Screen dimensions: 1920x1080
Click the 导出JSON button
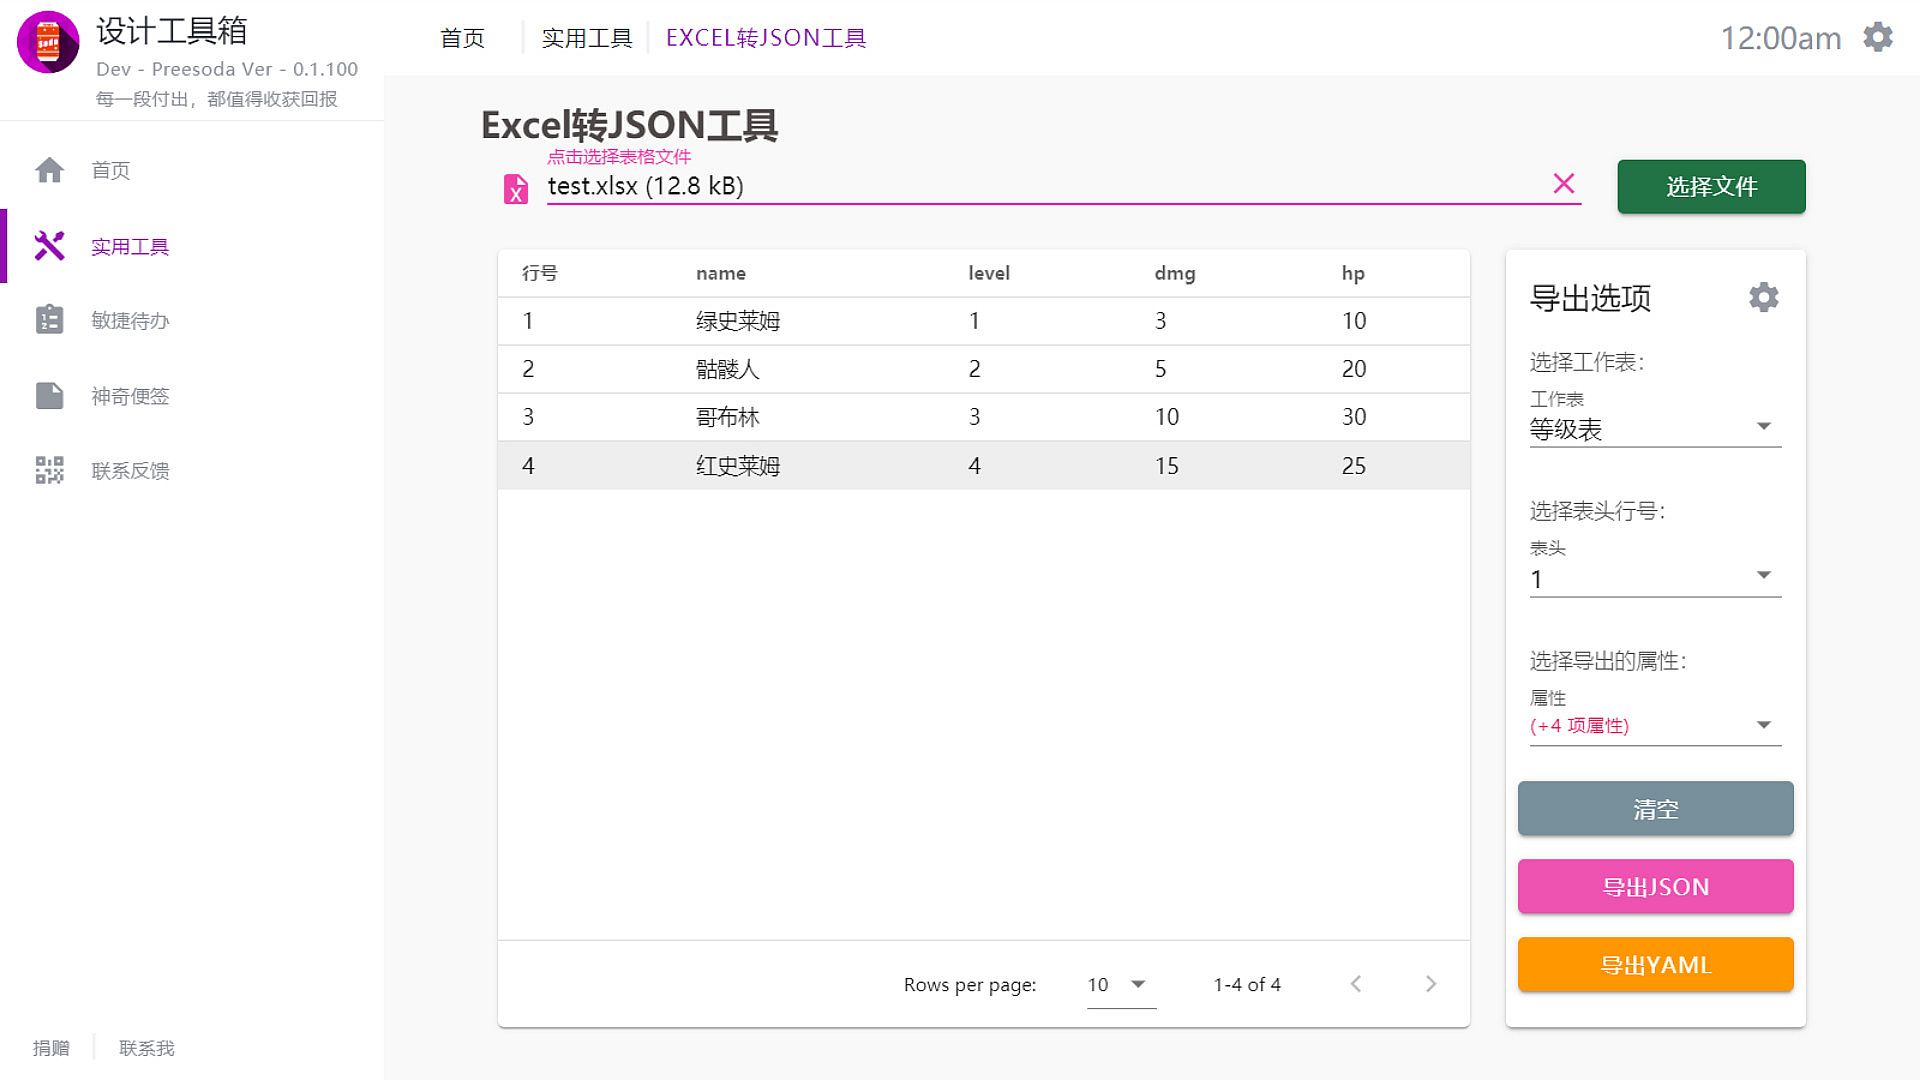[x=1655, y=886]
